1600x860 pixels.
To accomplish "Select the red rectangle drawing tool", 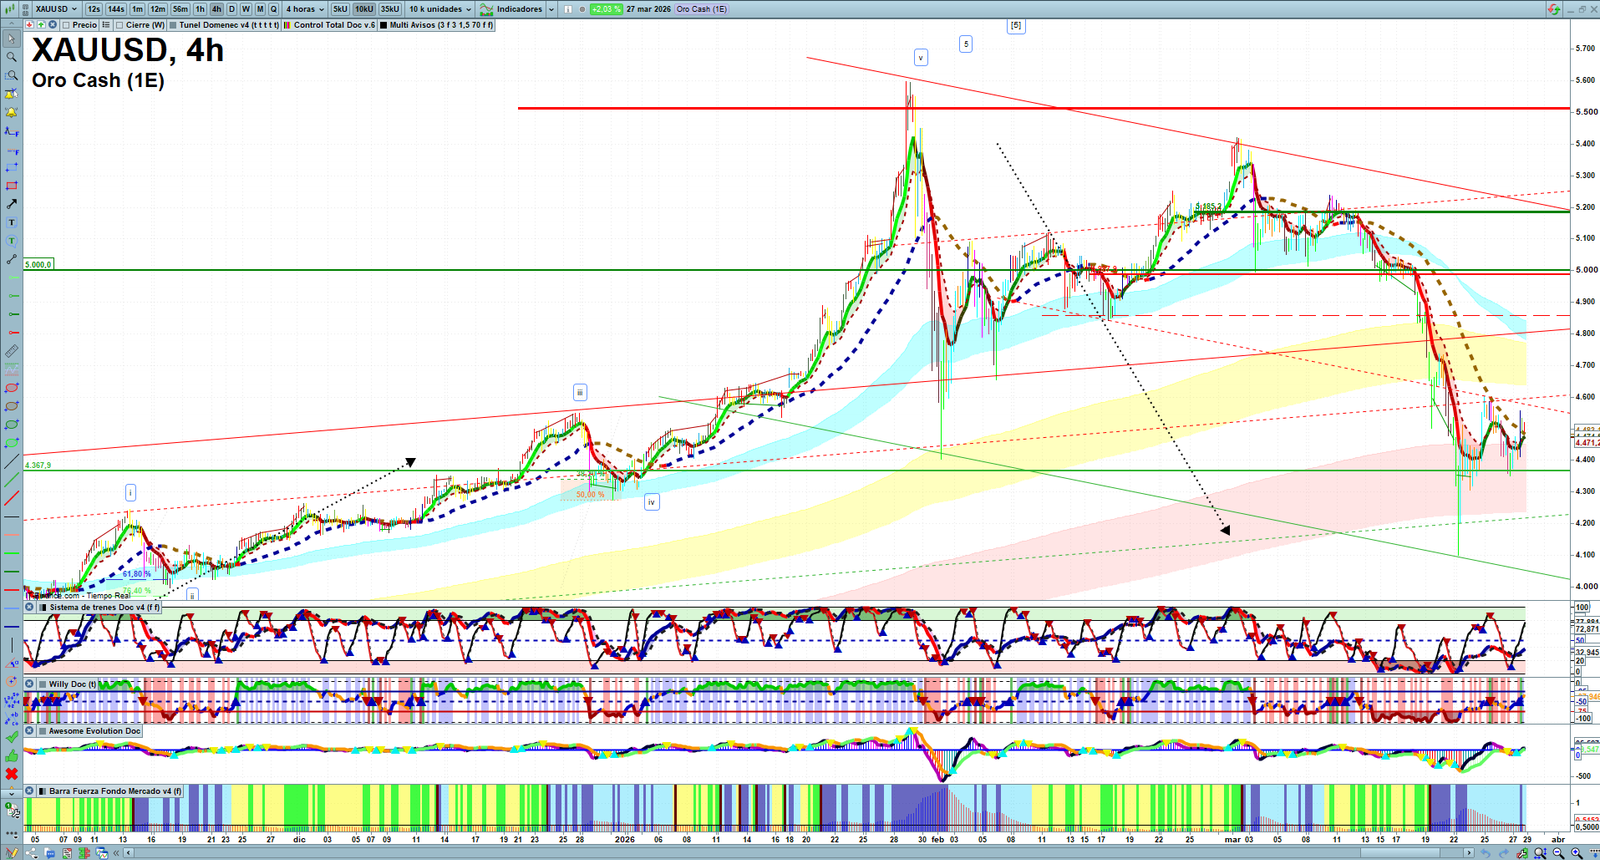I will point(11,186).
